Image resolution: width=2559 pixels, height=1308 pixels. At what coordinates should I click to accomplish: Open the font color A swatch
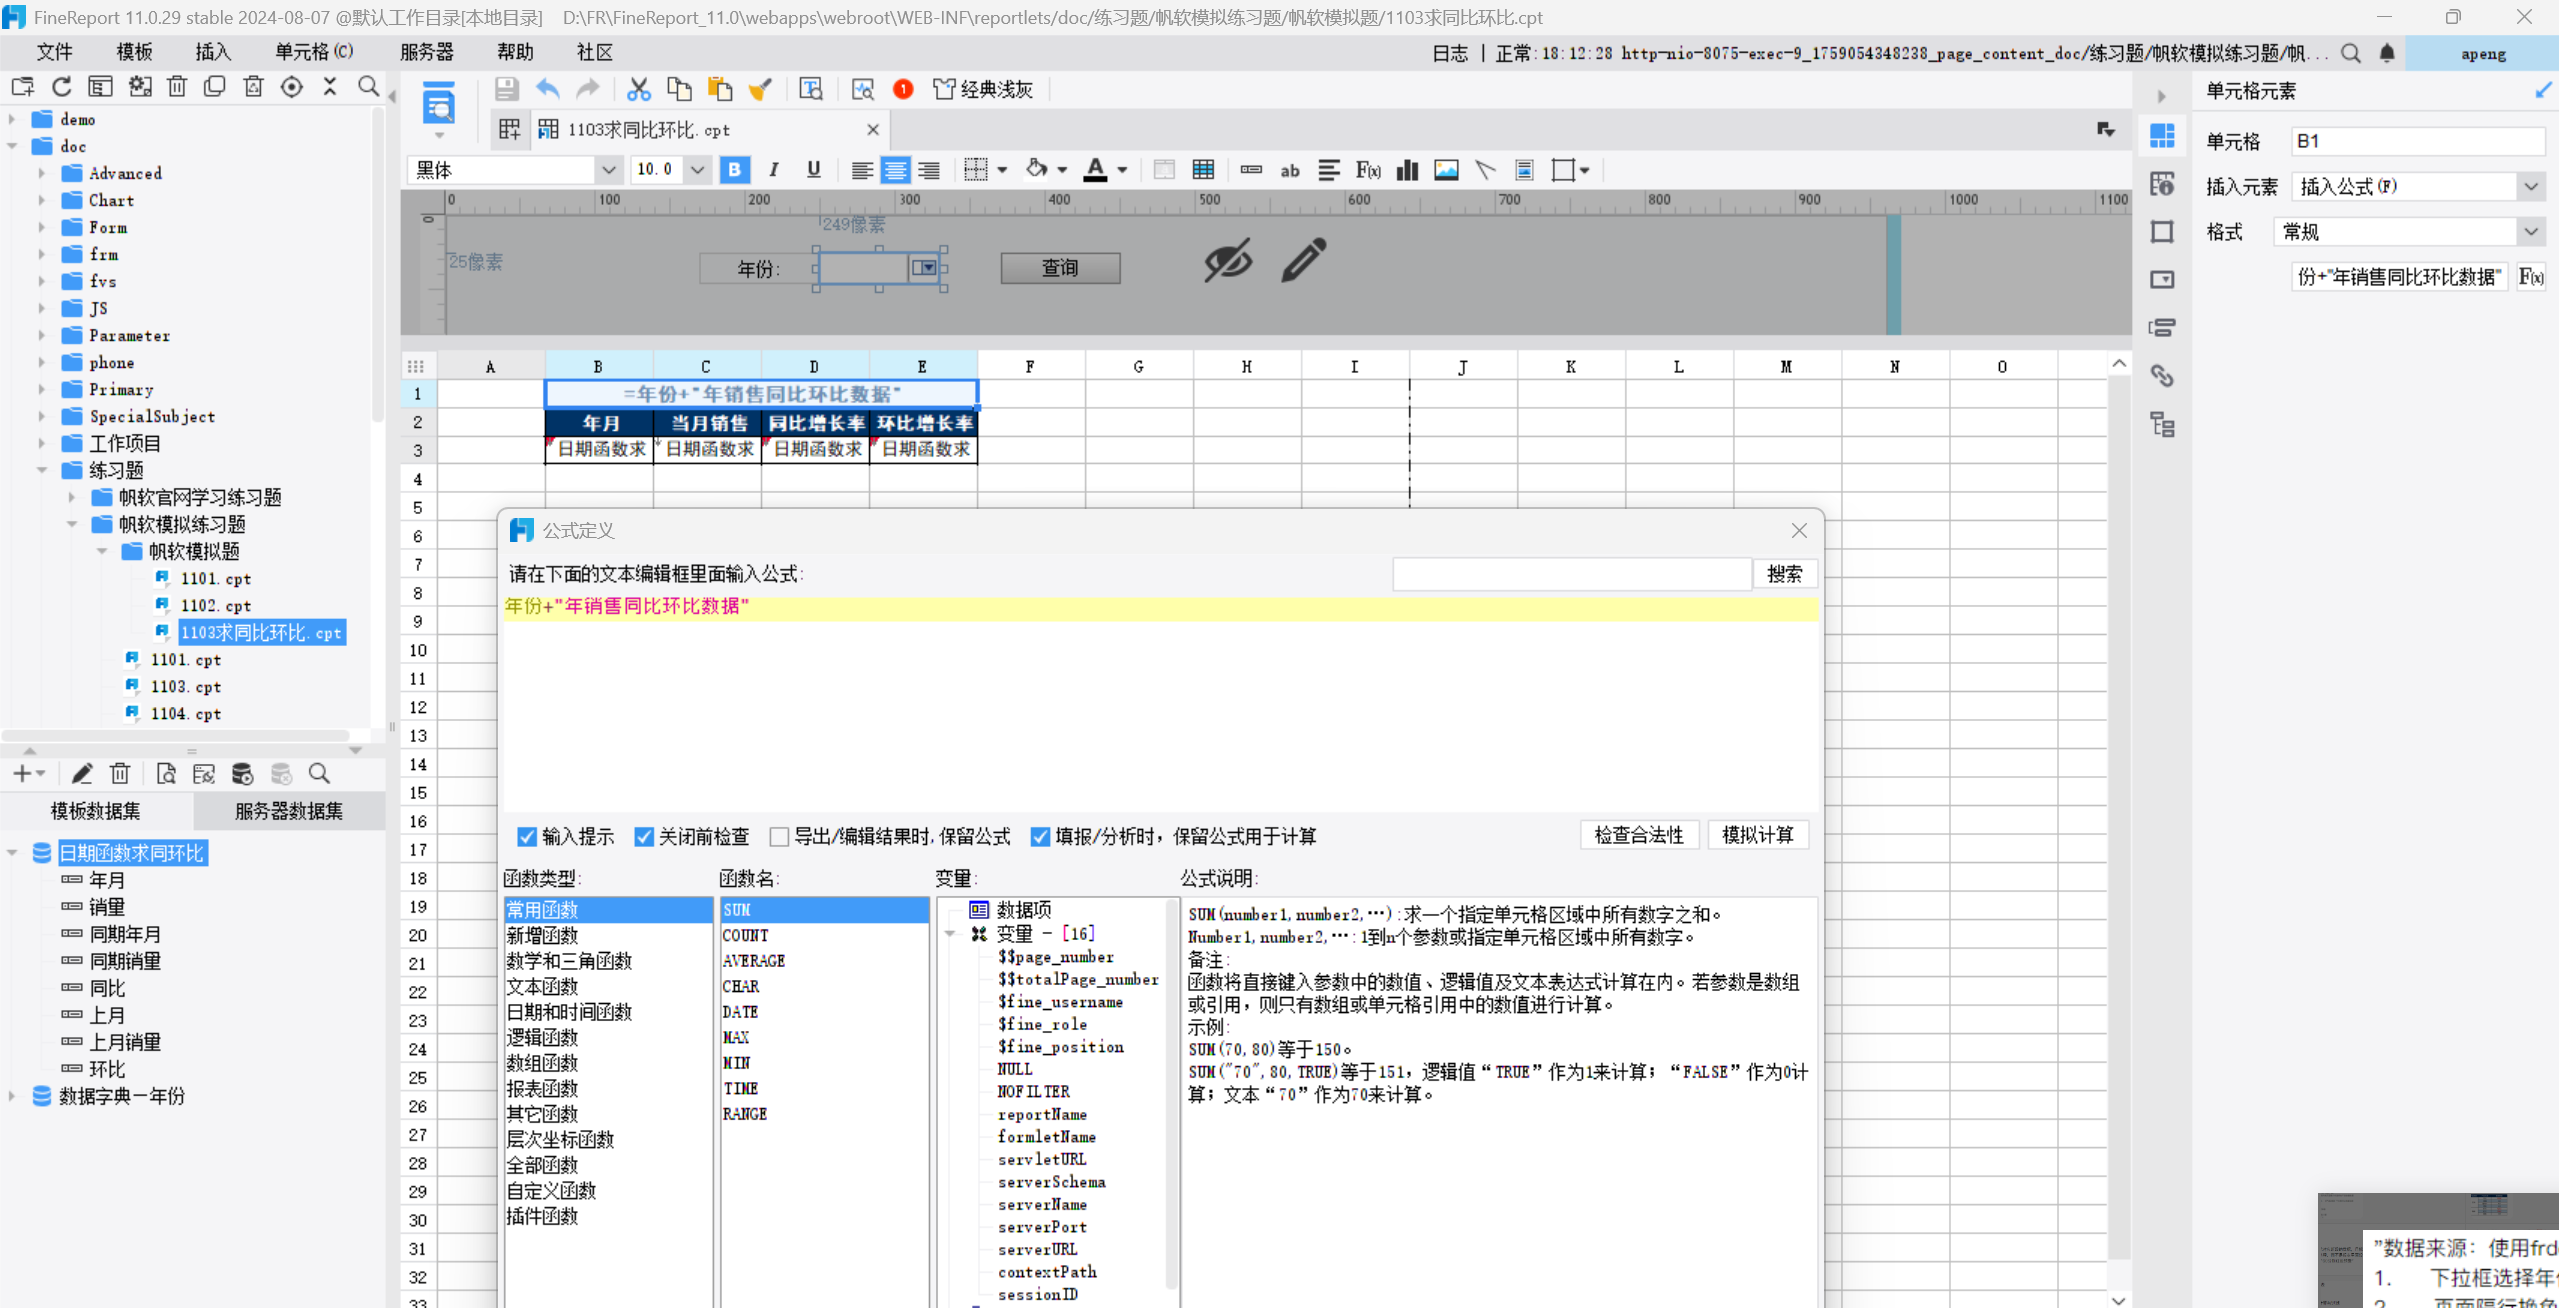[1095, 170]
